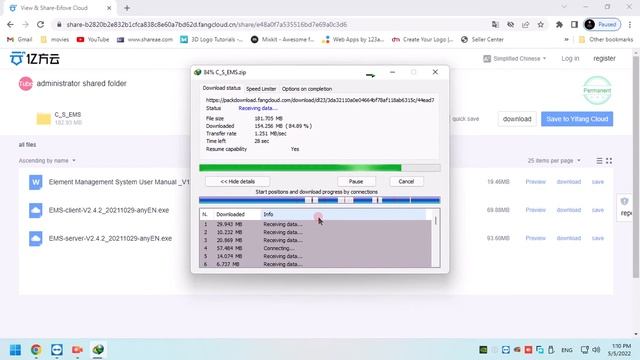Click Save to Yifang Cloud button

[577, 119]
